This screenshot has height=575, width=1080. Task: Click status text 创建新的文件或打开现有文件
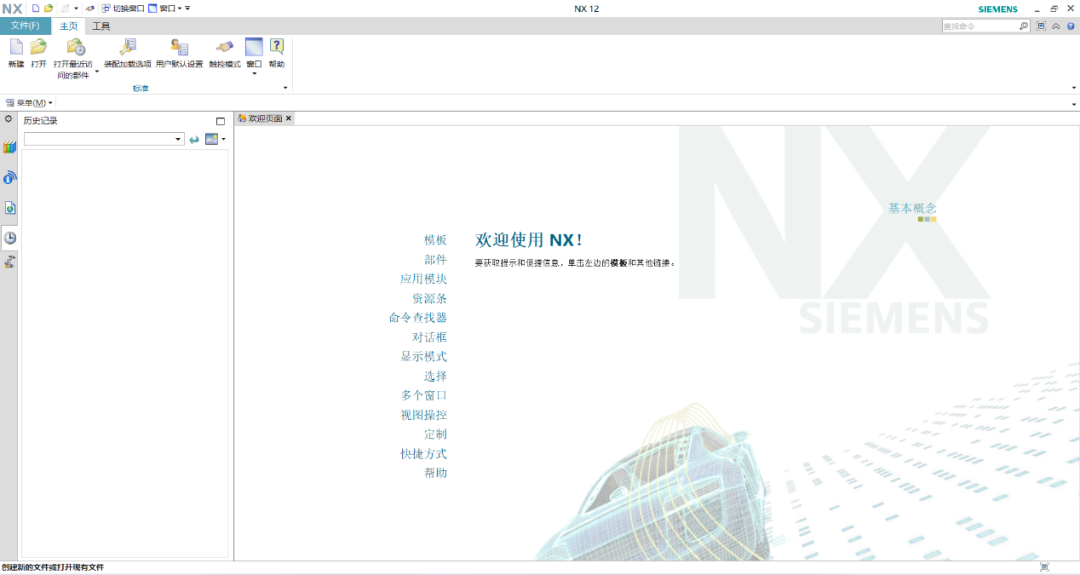[x=53, y=567]
